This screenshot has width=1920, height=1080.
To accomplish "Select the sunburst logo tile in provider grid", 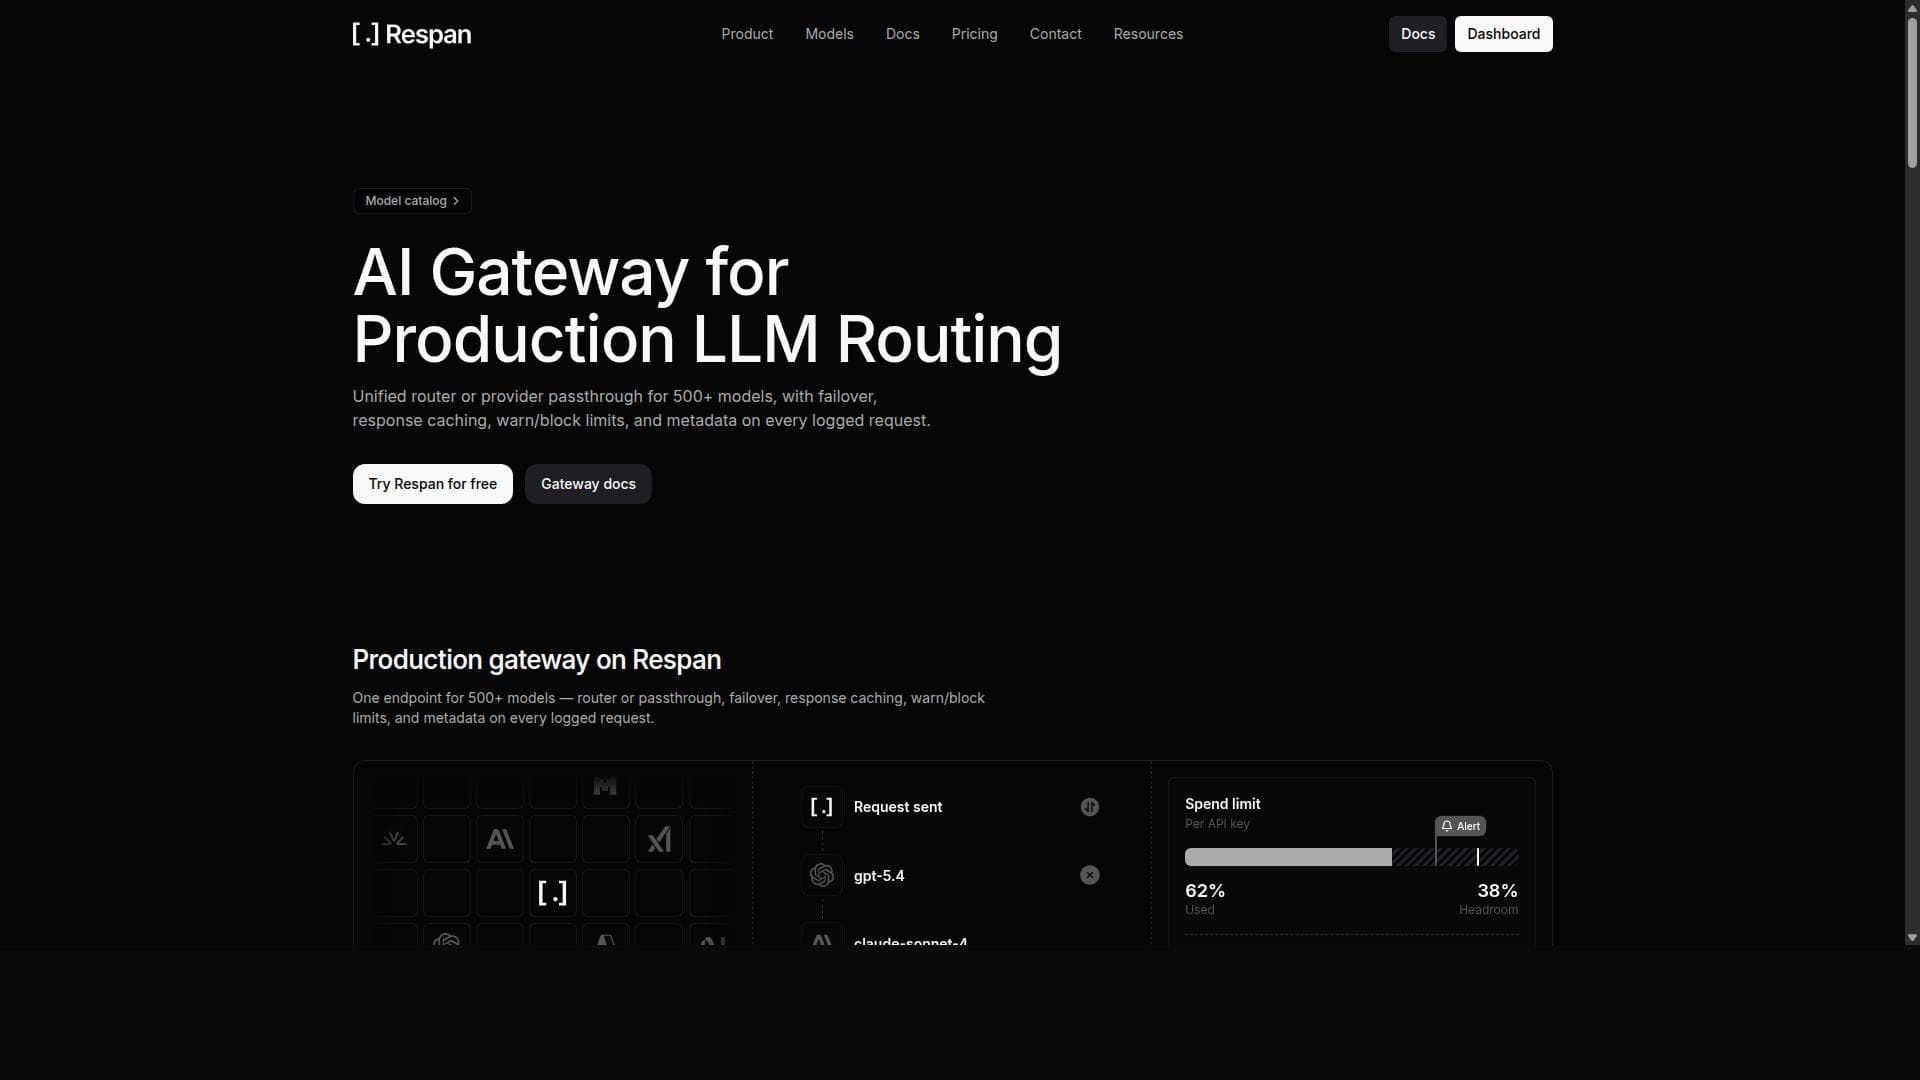I will pos(394,840).
